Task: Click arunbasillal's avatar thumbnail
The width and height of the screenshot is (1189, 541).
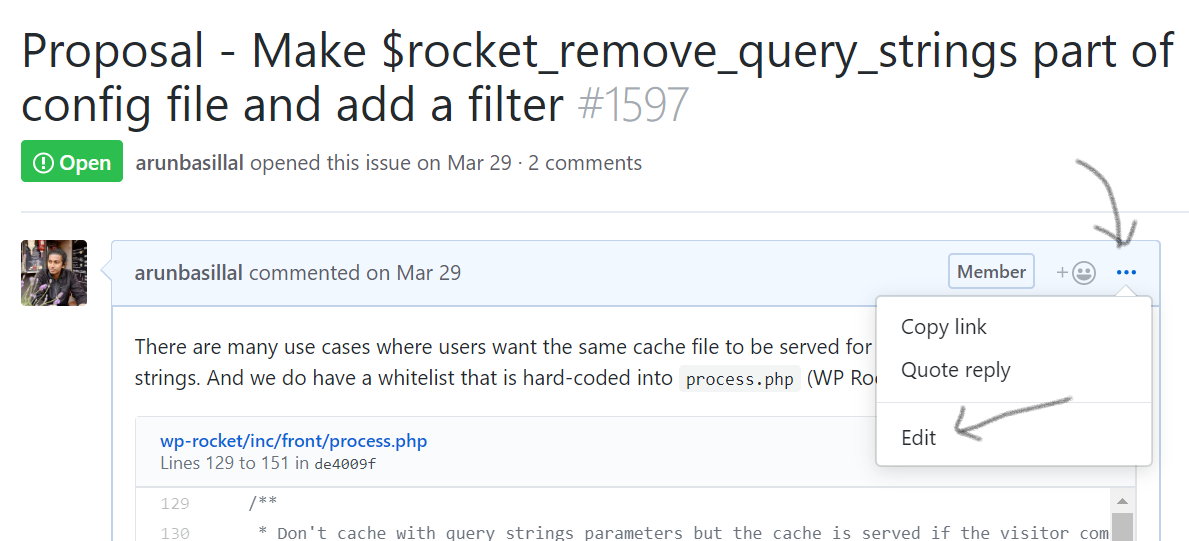Action: click(54, 273)
